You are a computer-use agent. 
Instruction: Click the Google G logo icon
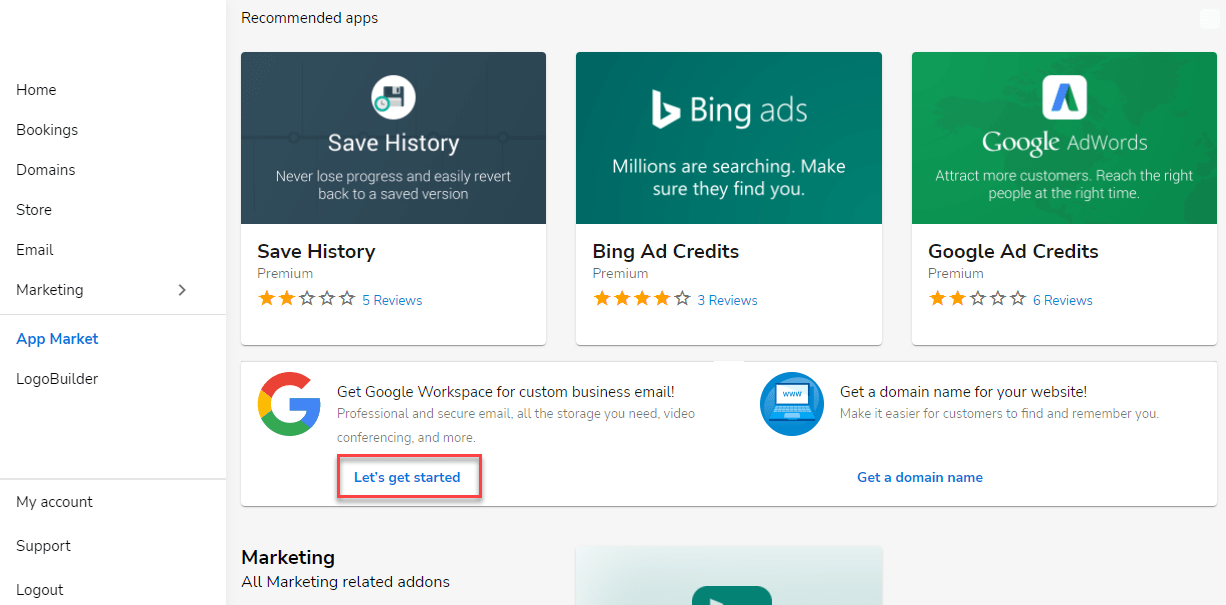click(289, 404)
